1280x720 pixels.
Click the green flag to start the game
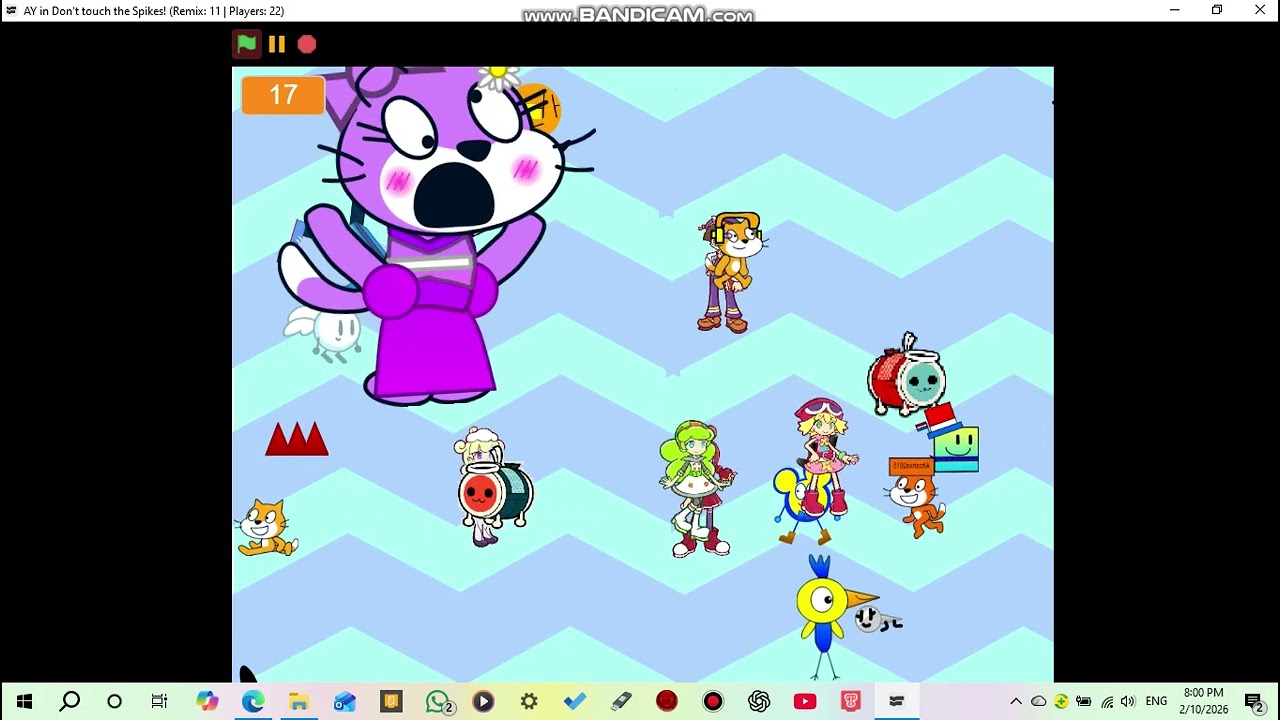(246, 44)
